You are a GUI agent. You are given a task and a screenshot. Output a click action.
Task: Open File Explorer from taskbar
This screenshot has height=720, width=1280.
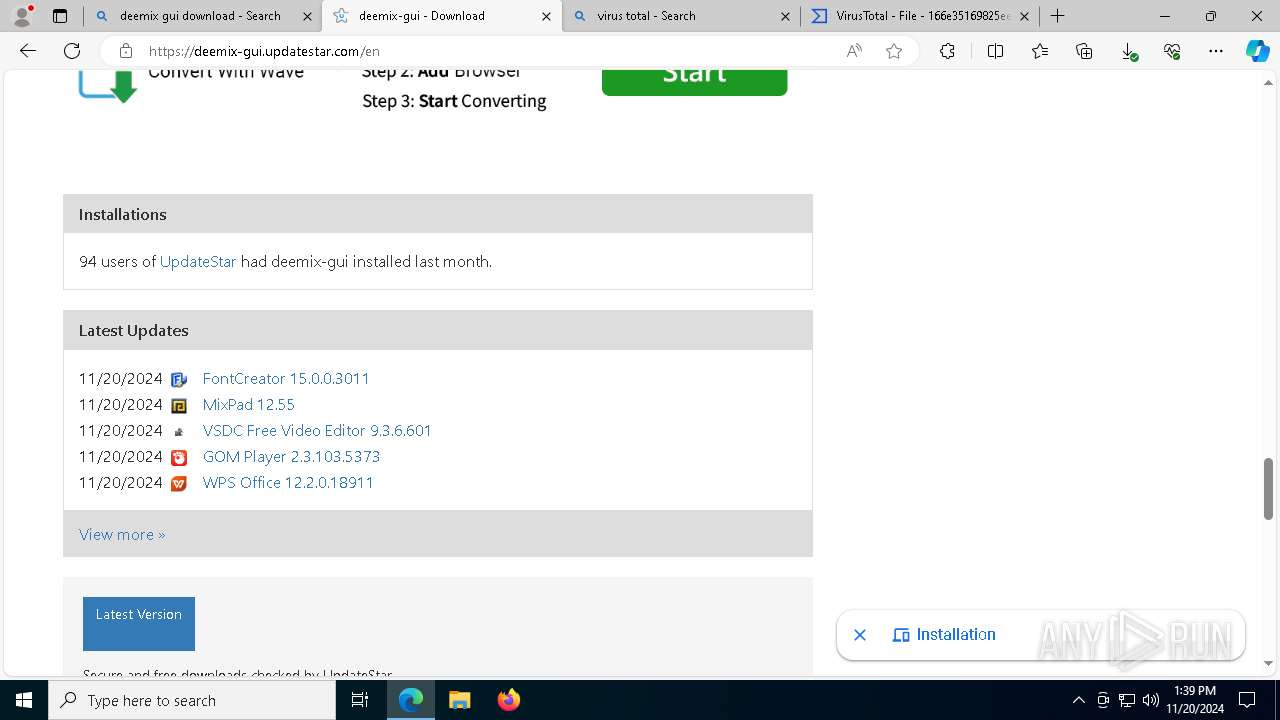tap(459, 700)
